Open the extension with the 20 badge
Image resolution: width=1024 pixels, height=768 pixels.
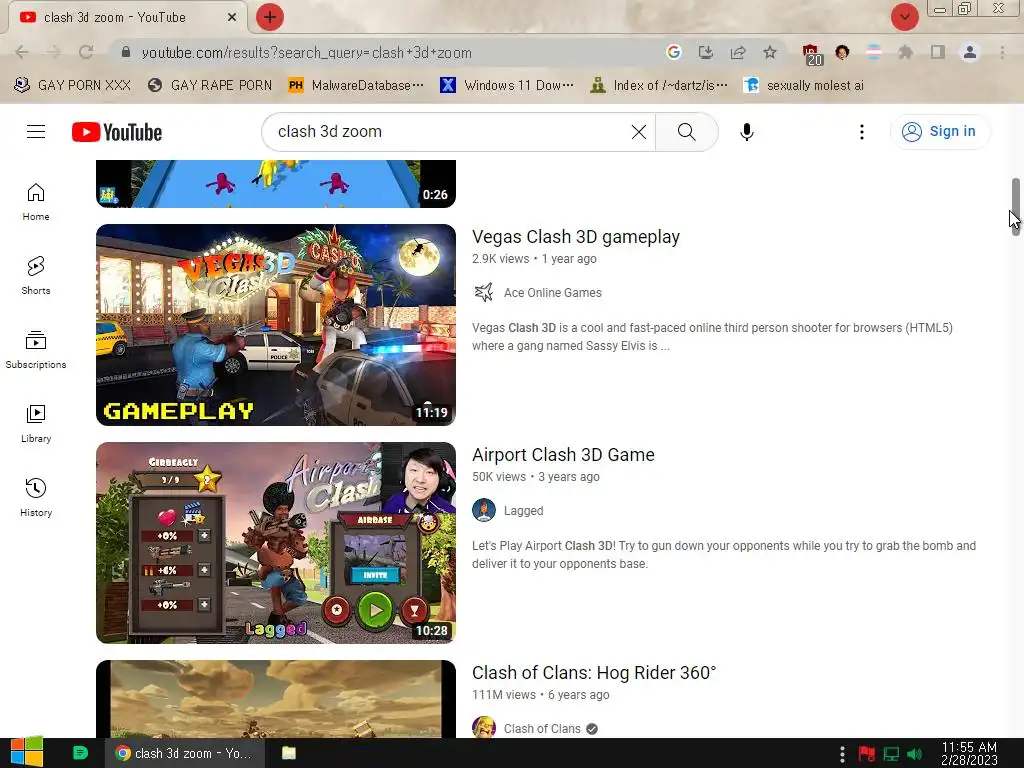pyautogui.click(x=811, y=54)
